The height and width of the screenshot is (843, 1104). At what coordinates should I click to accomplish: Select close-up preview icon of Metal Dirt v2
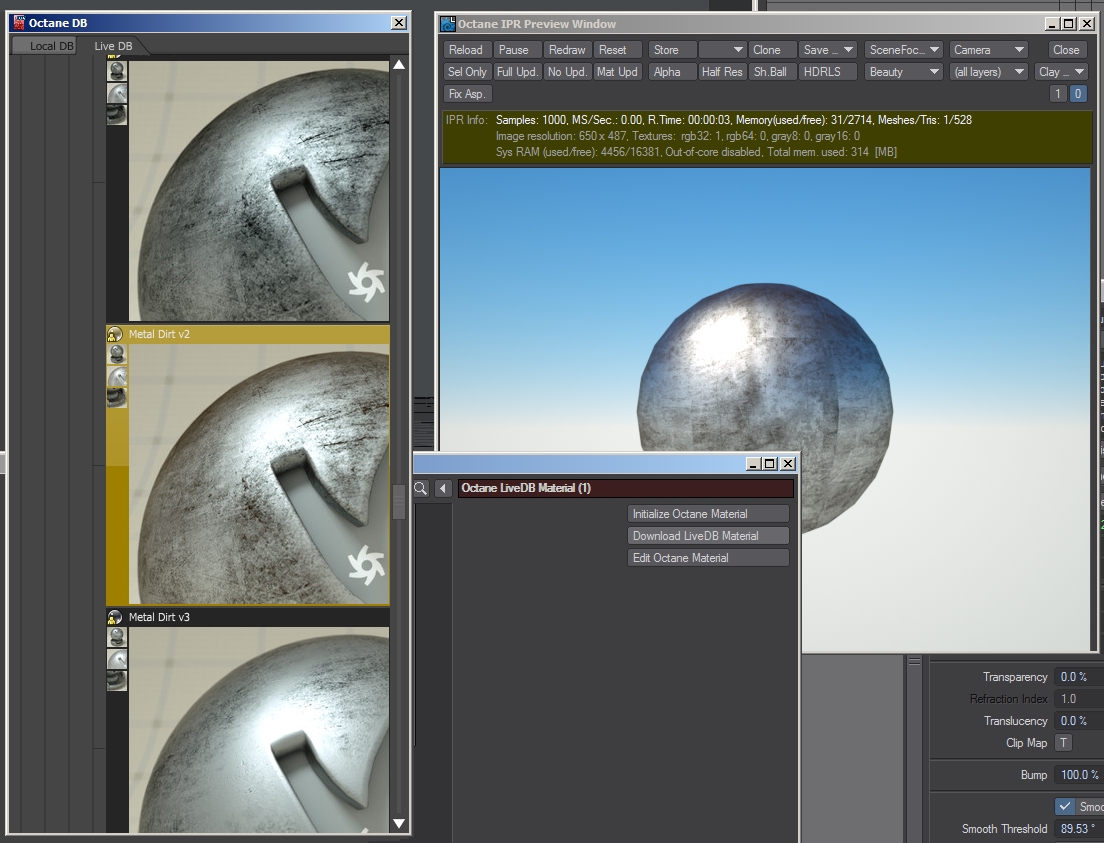point(117,376)
